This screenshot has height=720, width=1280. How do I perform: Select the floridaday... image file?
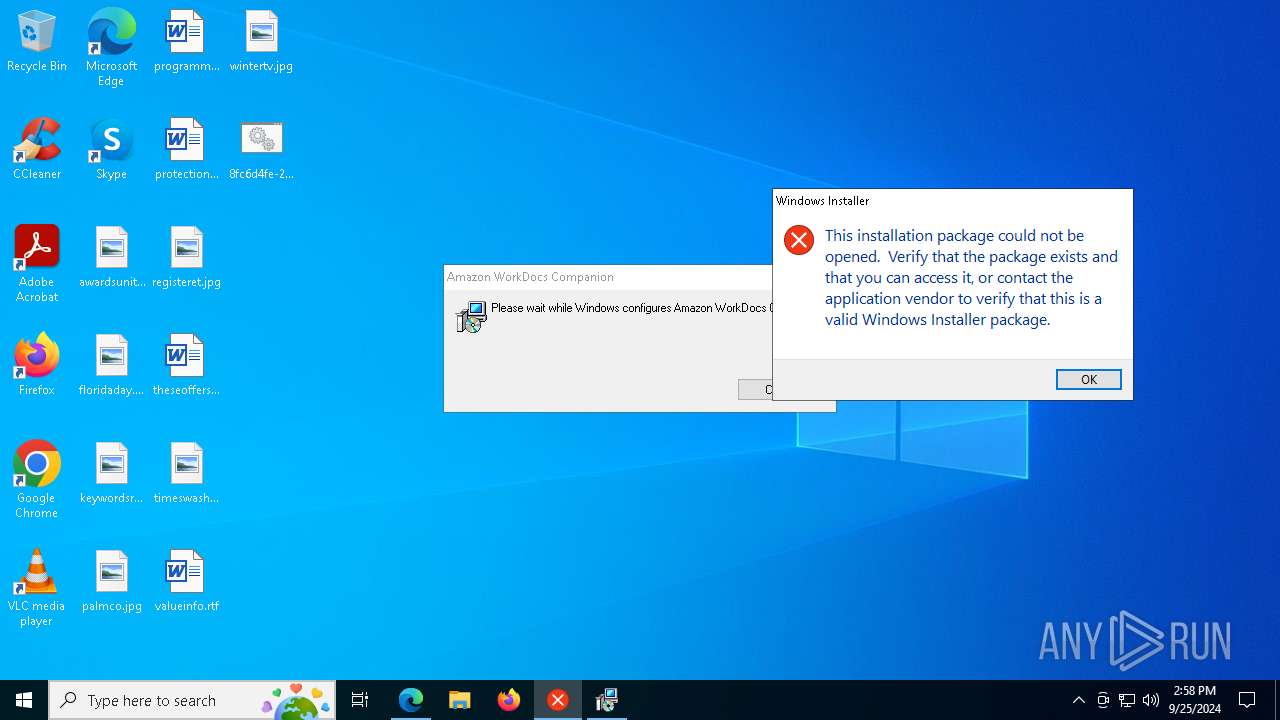(x=111, y=366)
